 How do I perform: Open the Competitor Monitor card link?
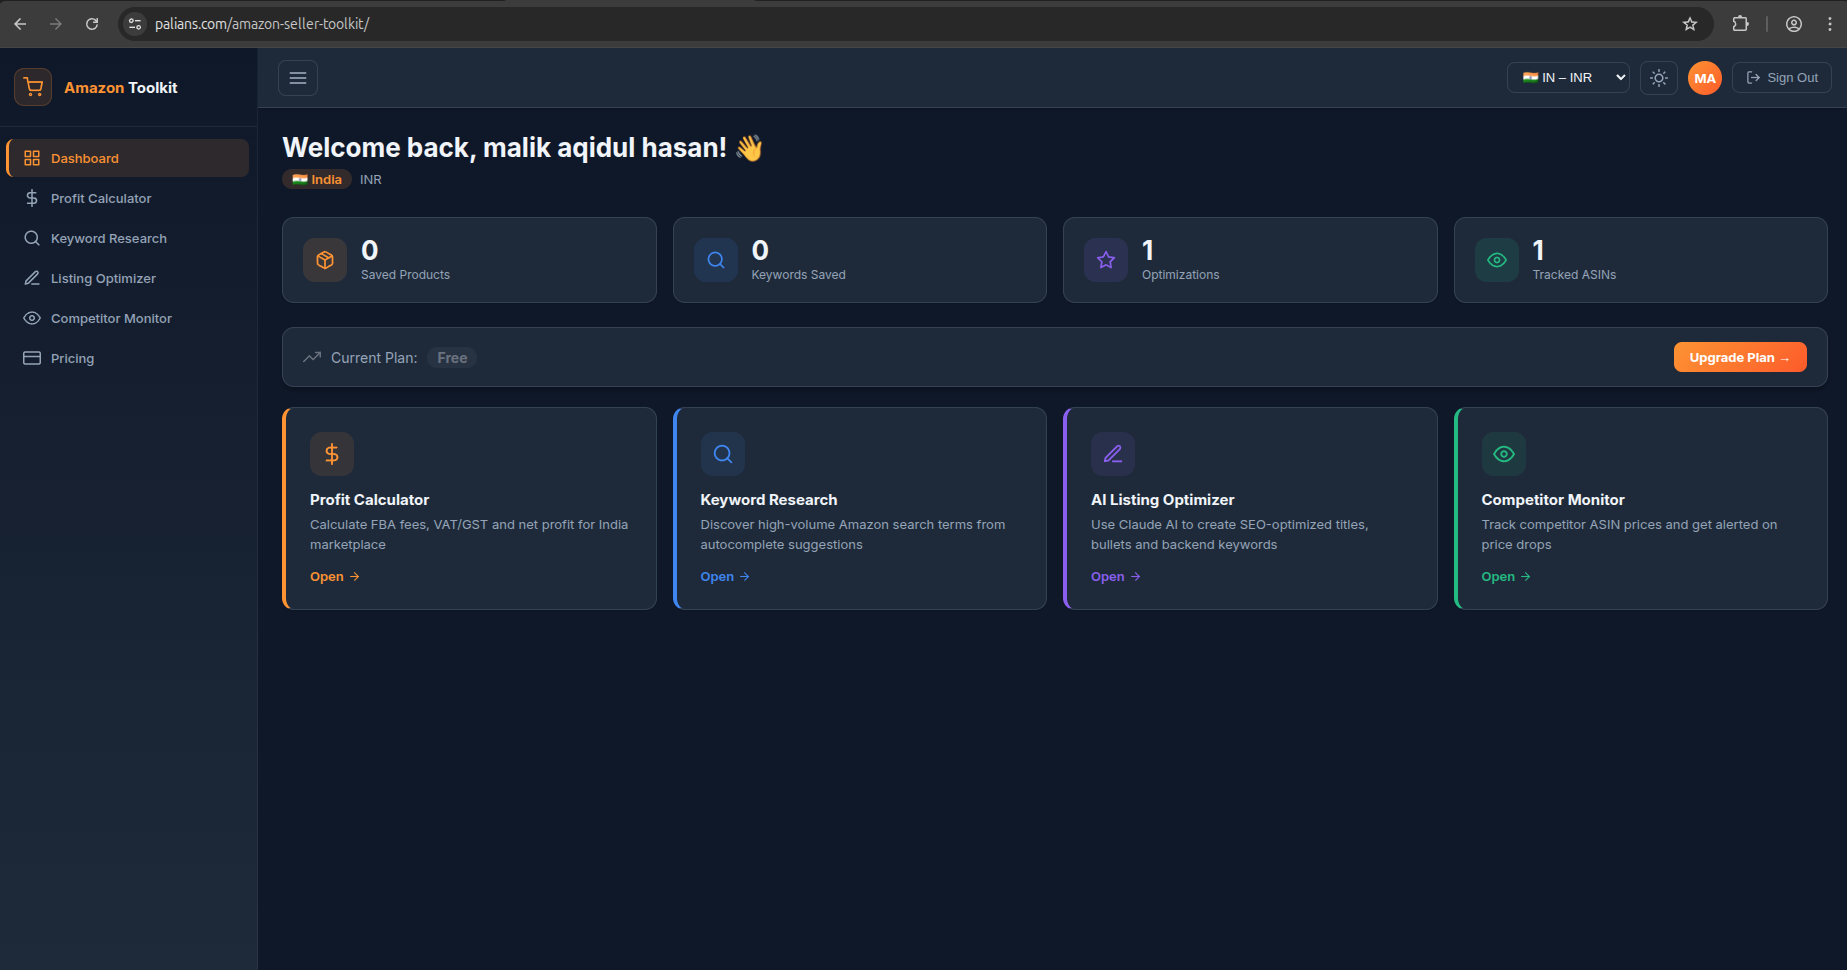coord(1507,577)
